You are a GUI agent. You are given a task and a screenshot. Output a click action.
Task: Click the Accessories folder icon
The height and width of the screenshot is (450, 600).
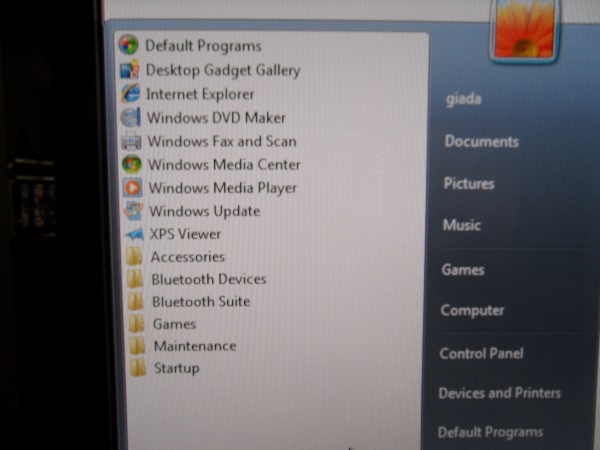point(135,256)
